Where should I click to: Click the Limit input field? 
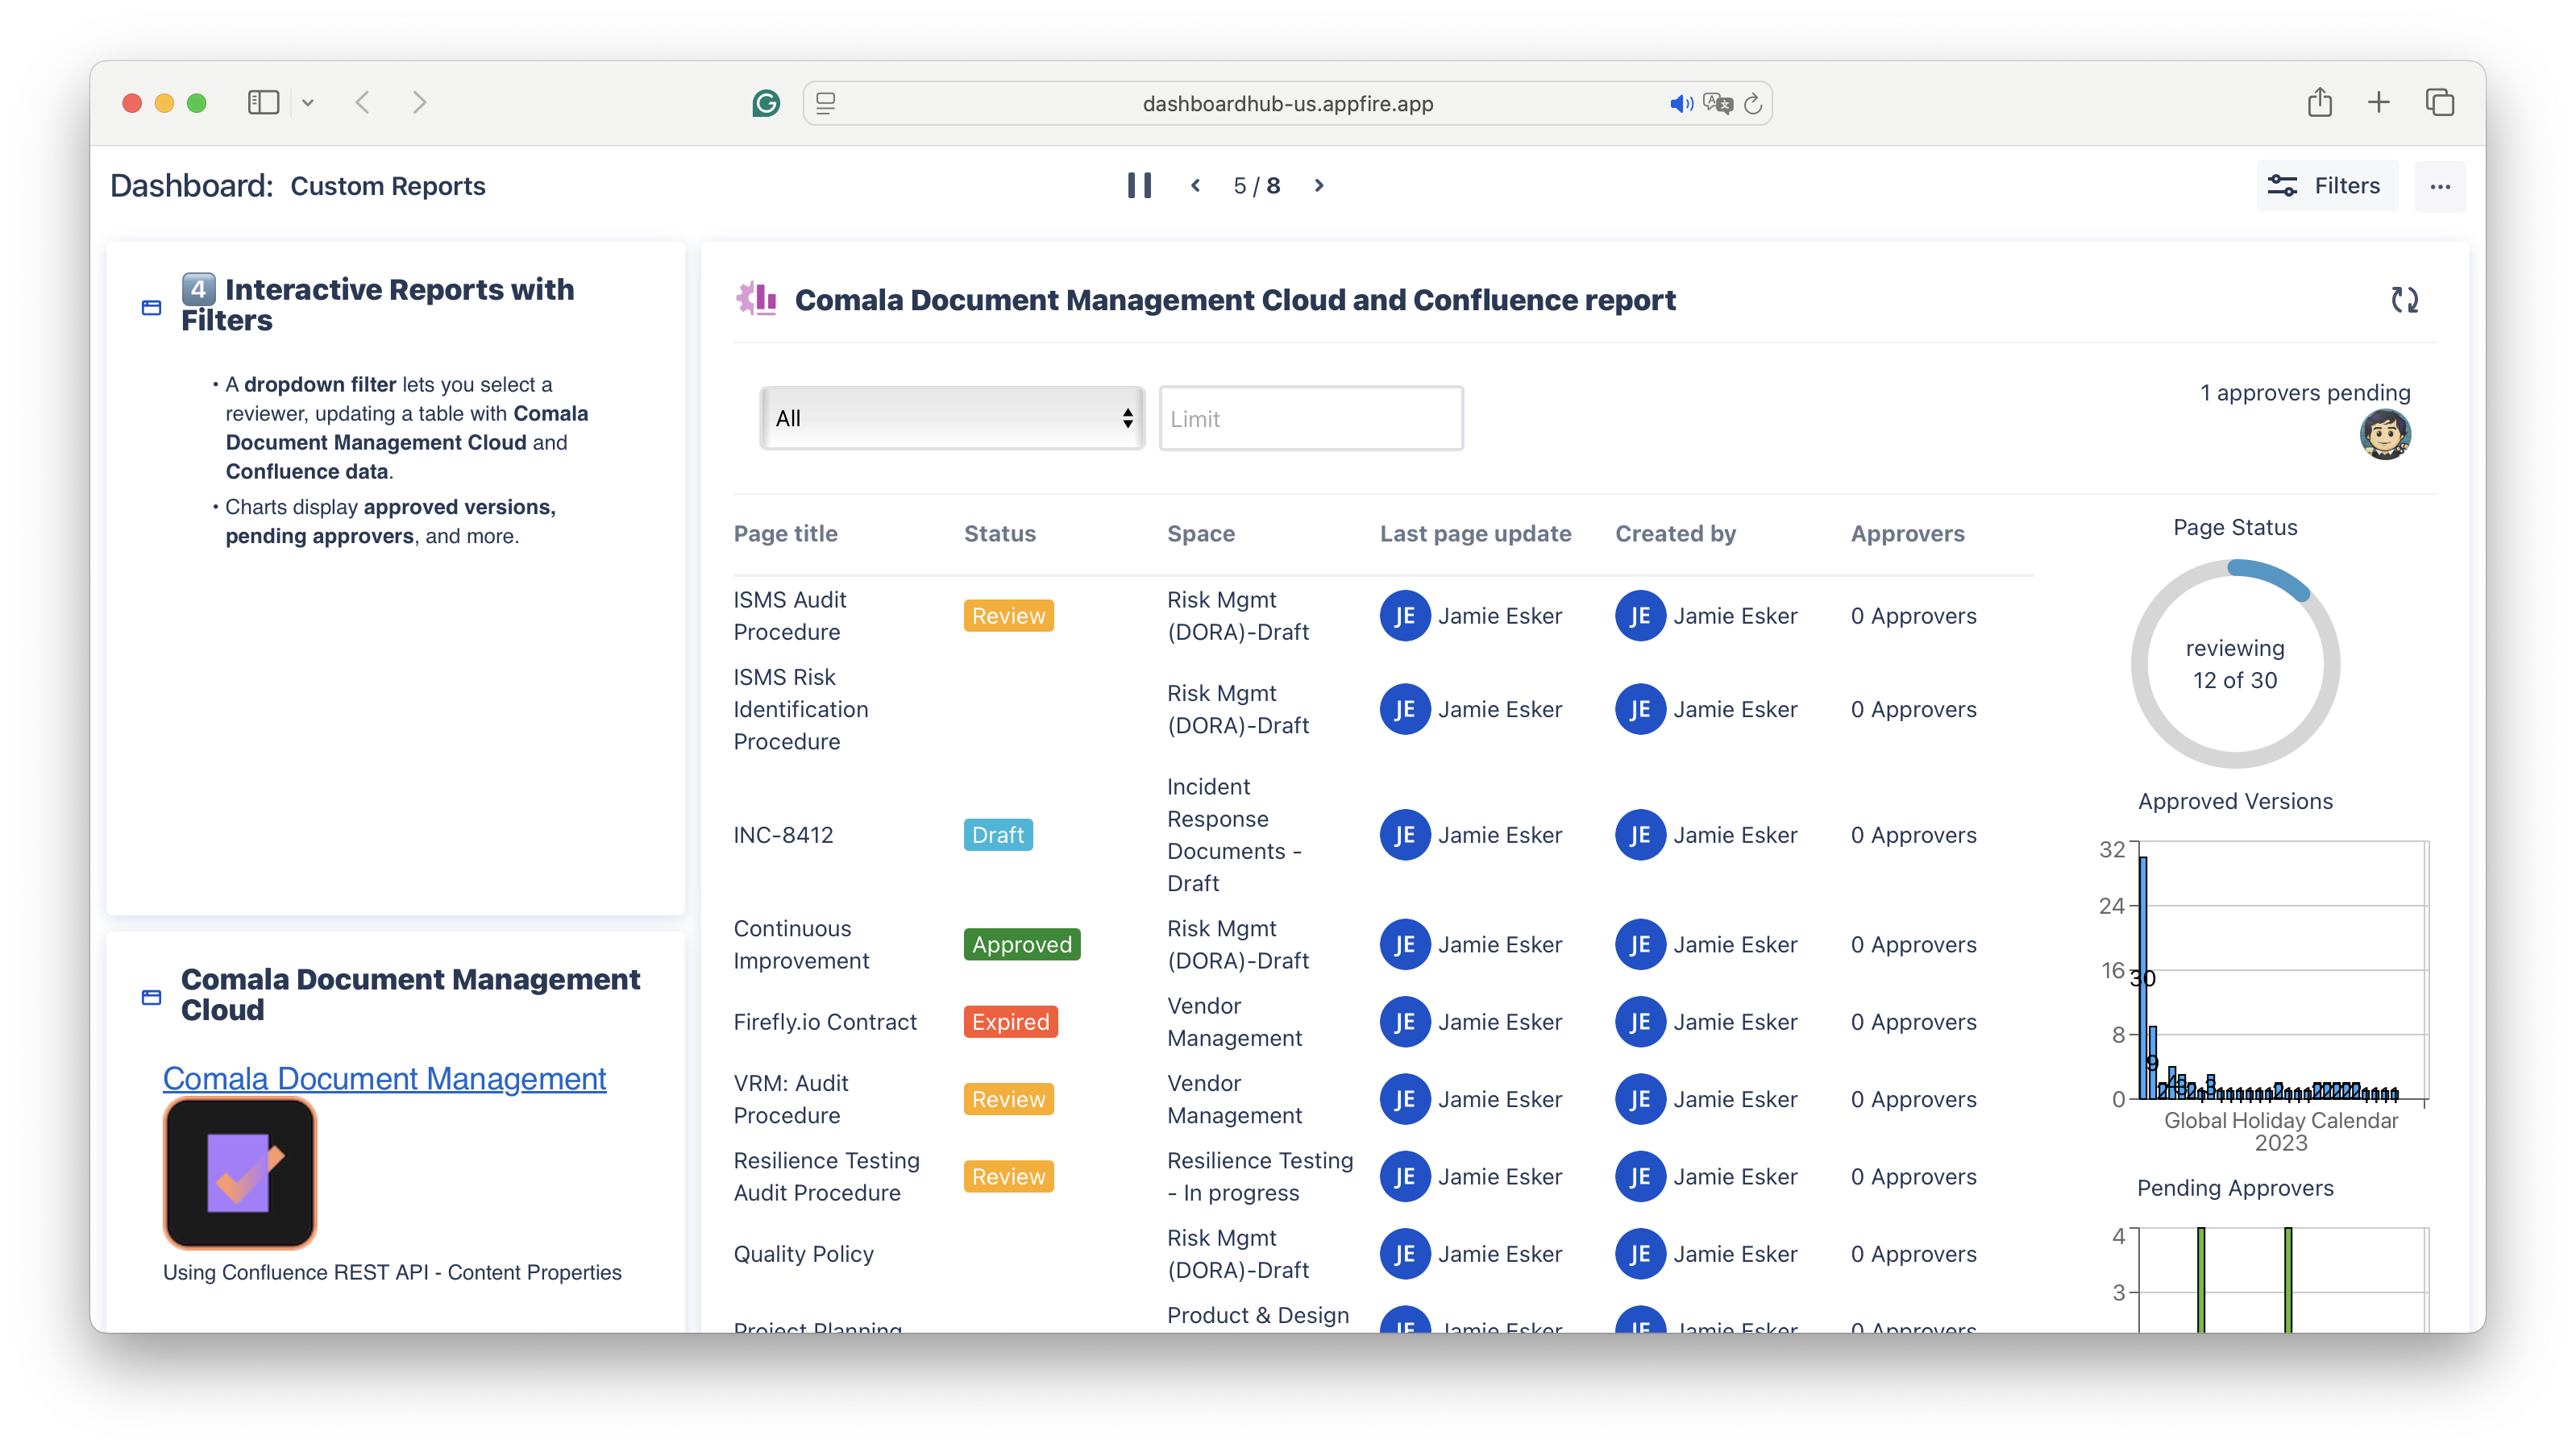[1310, 418]
